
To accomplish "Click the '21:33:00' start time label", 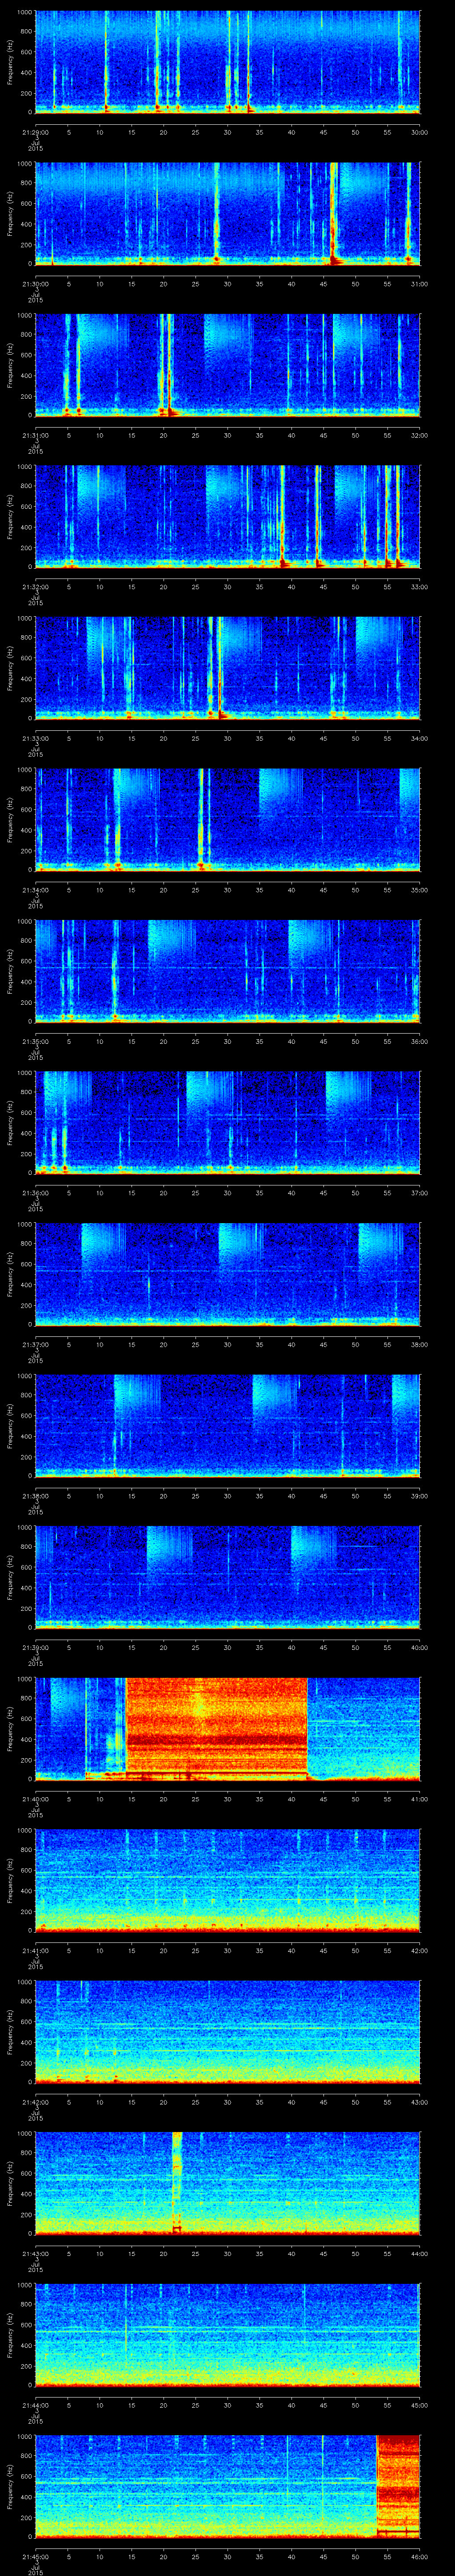I will coord(35,737).
